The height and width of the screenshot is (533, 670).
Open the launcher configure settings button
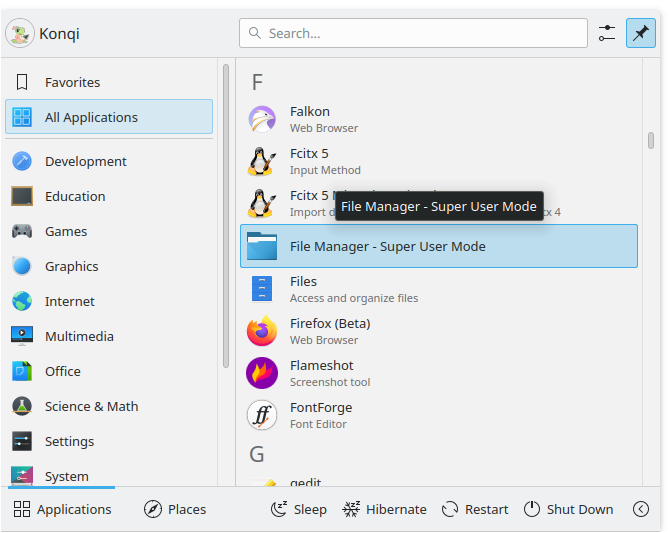point(607,33)
